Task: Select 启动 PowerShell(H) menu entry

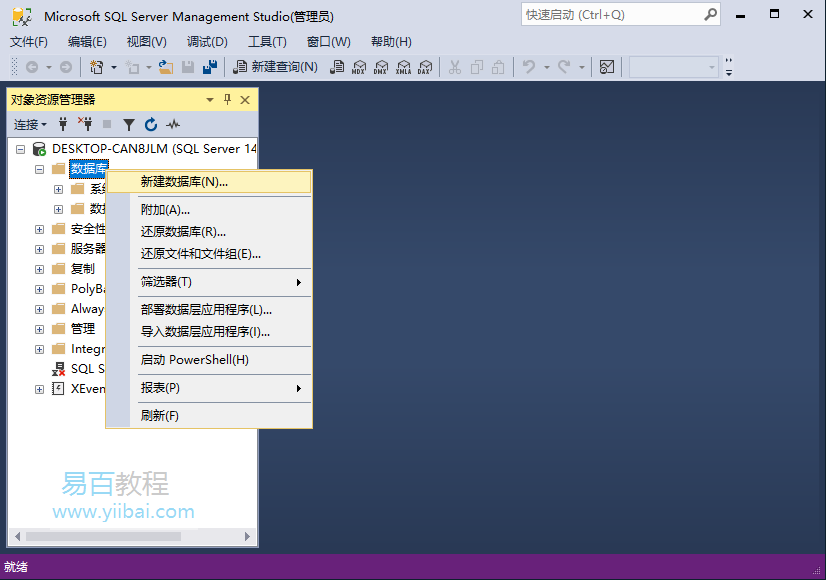Action: 194,360
